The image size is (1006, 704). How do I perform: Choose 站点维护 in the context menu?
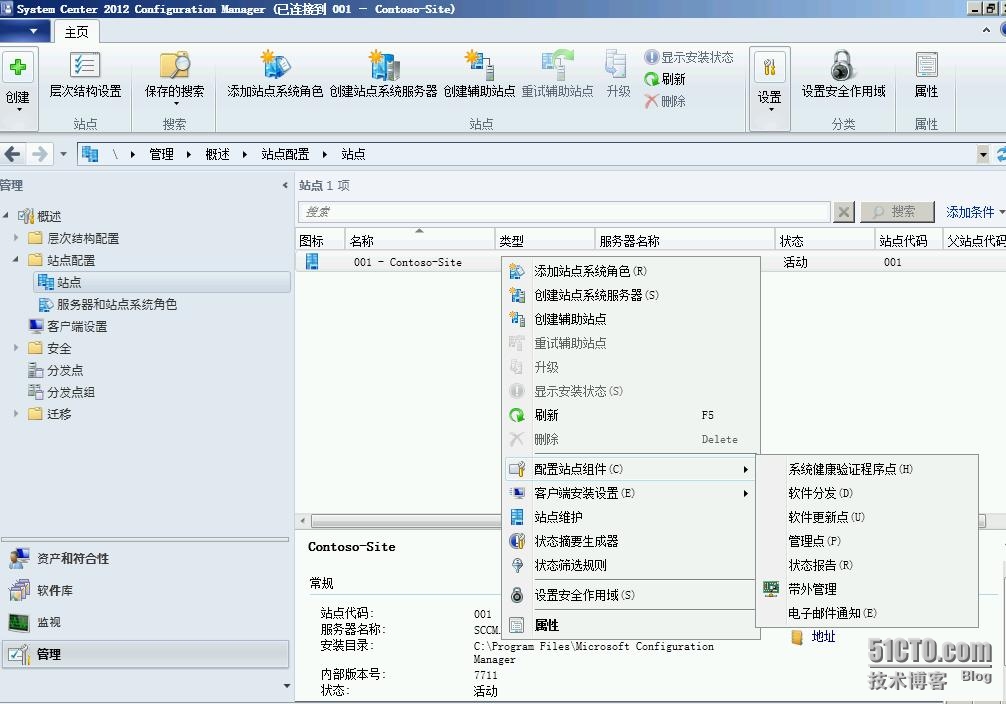(631, 517)
